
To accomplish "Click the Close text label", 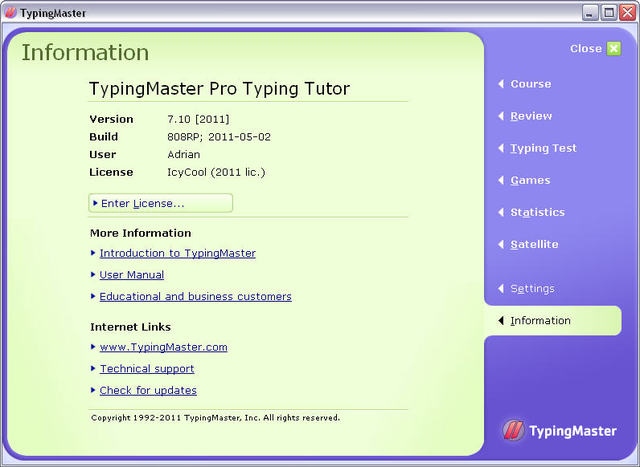I will click(586, 49).
